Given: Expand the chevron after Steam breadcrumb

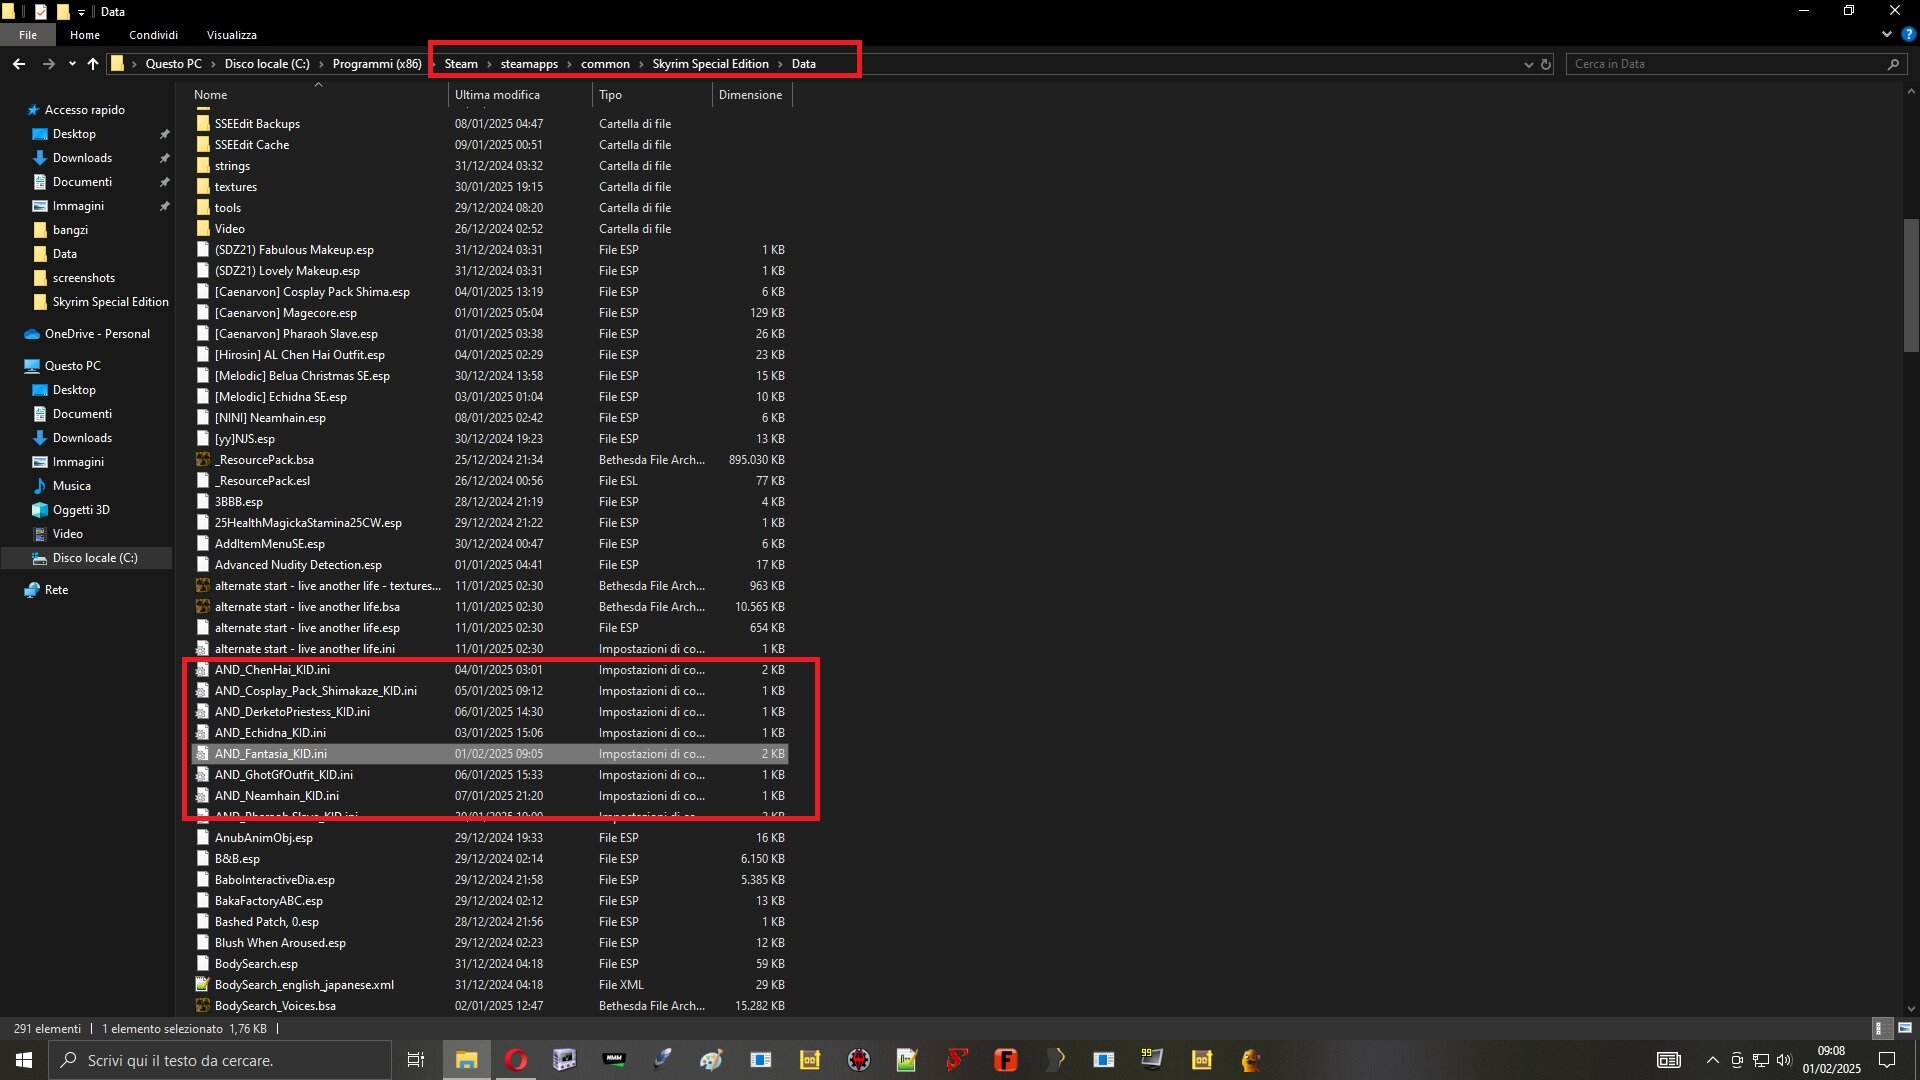Looking at the screenshot, I should 489,64.
